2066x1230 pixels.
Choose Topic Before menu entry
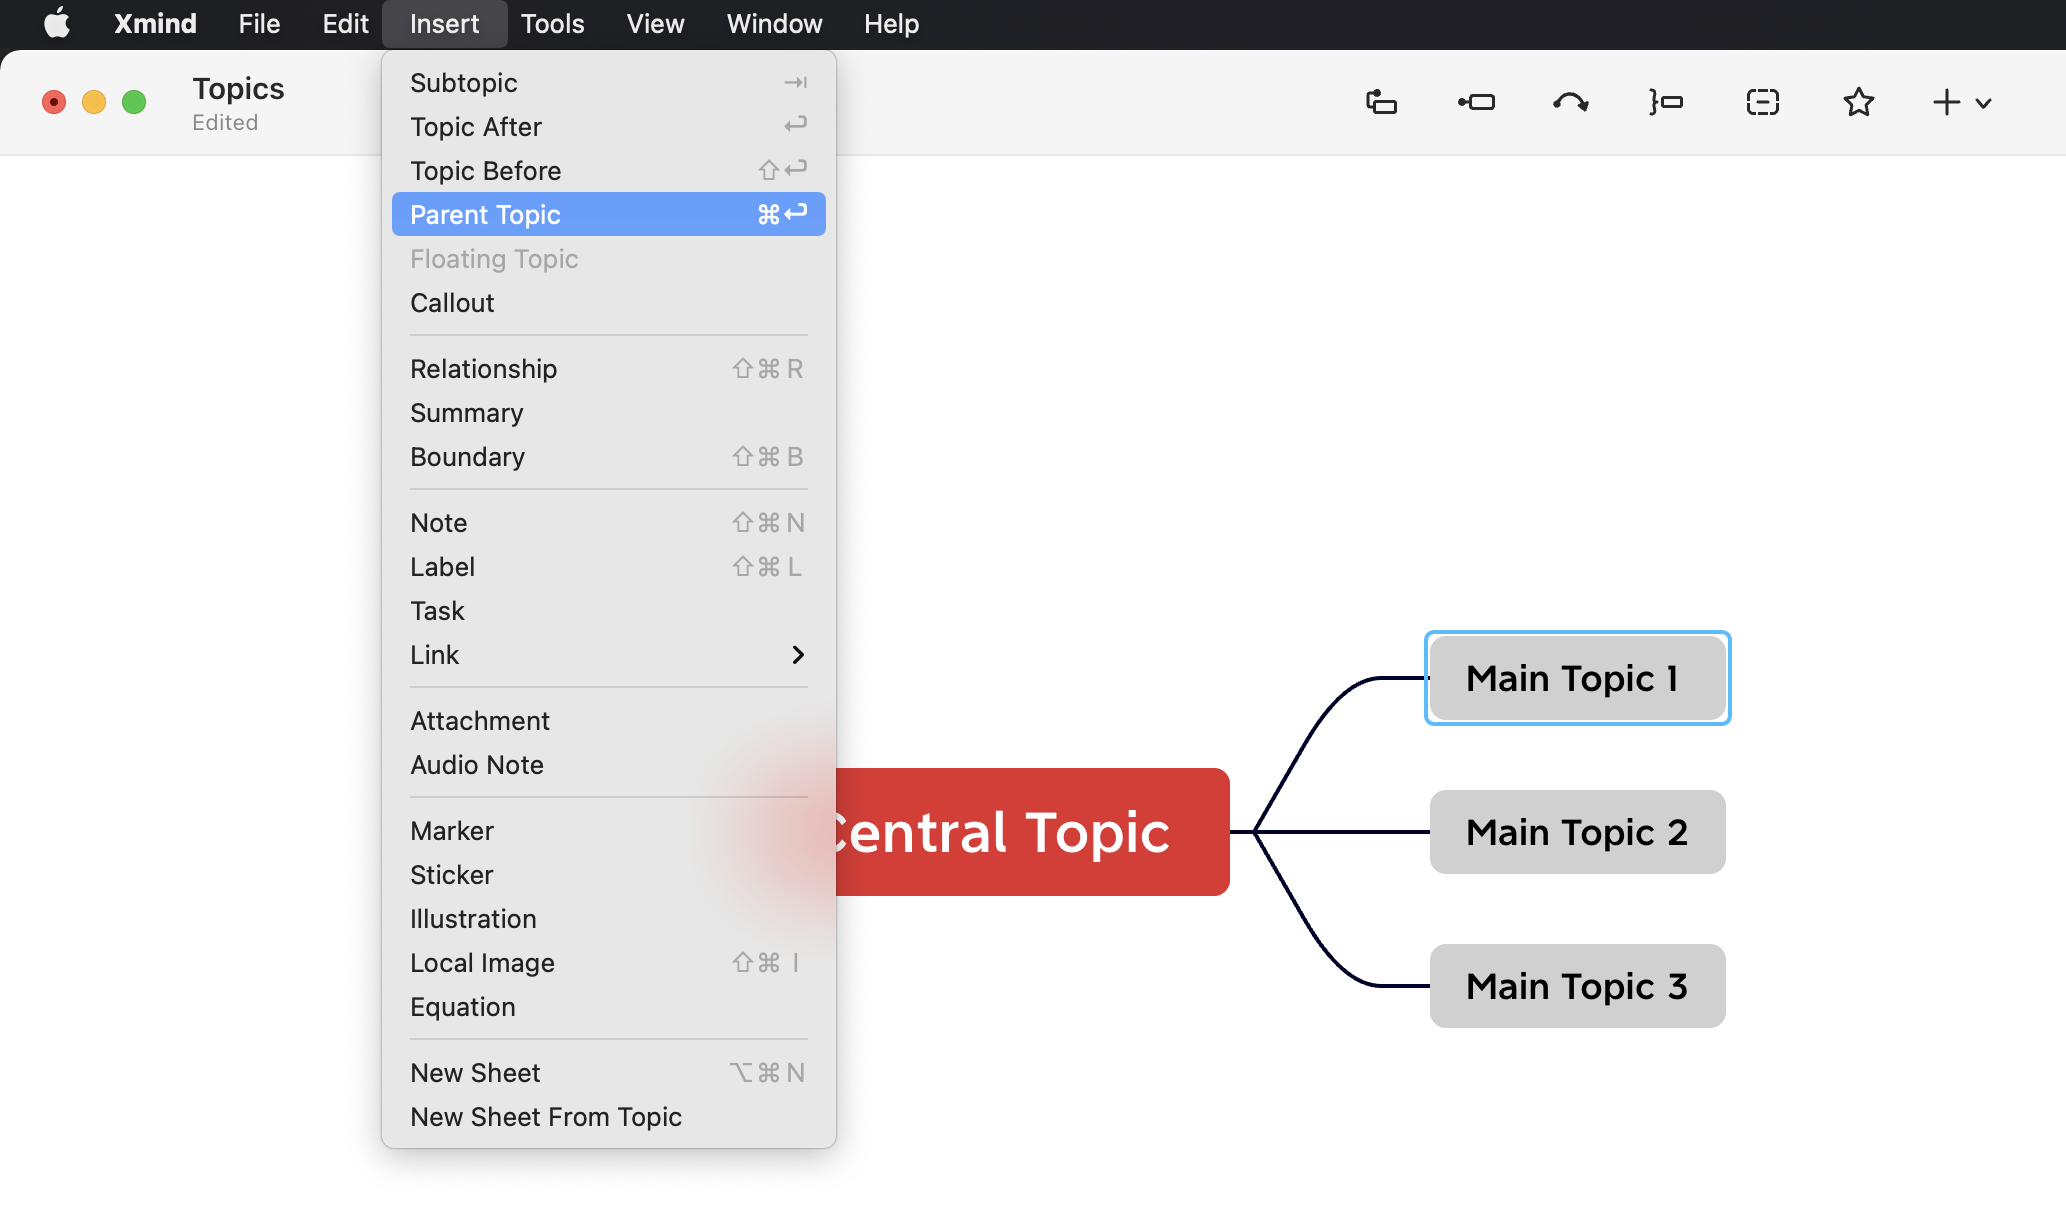pos(608,171)
